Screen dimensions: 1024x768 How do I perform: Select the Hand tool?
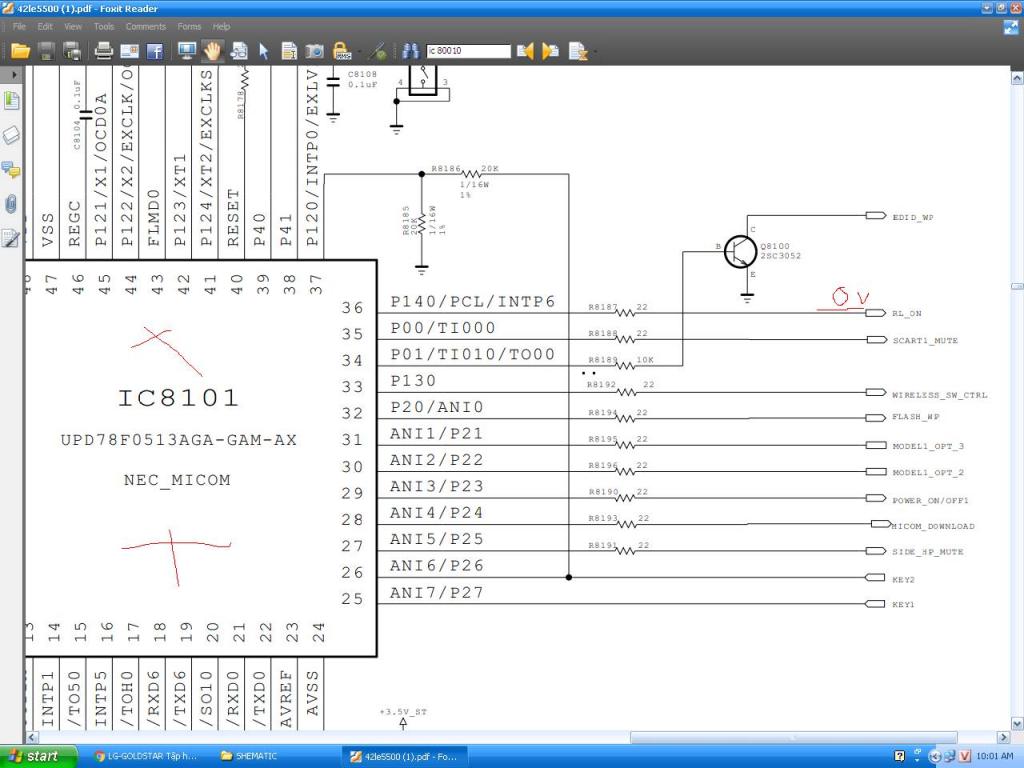click(212, 51)
